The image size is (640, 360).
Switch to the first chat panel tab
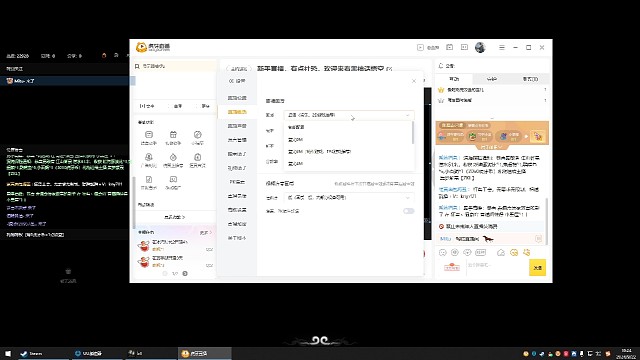pyautogui.click(x=454, y=79)
